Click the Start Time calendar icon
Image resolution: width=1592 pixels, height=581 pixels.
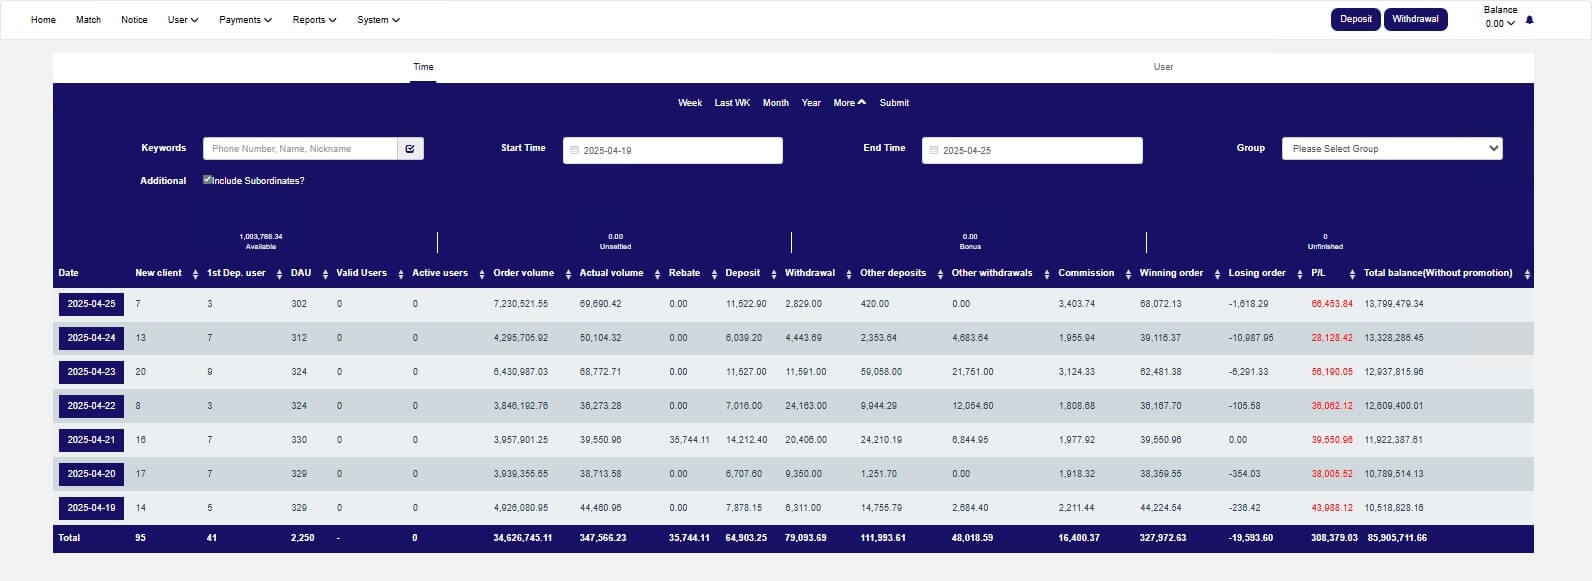tap(574, 151)
